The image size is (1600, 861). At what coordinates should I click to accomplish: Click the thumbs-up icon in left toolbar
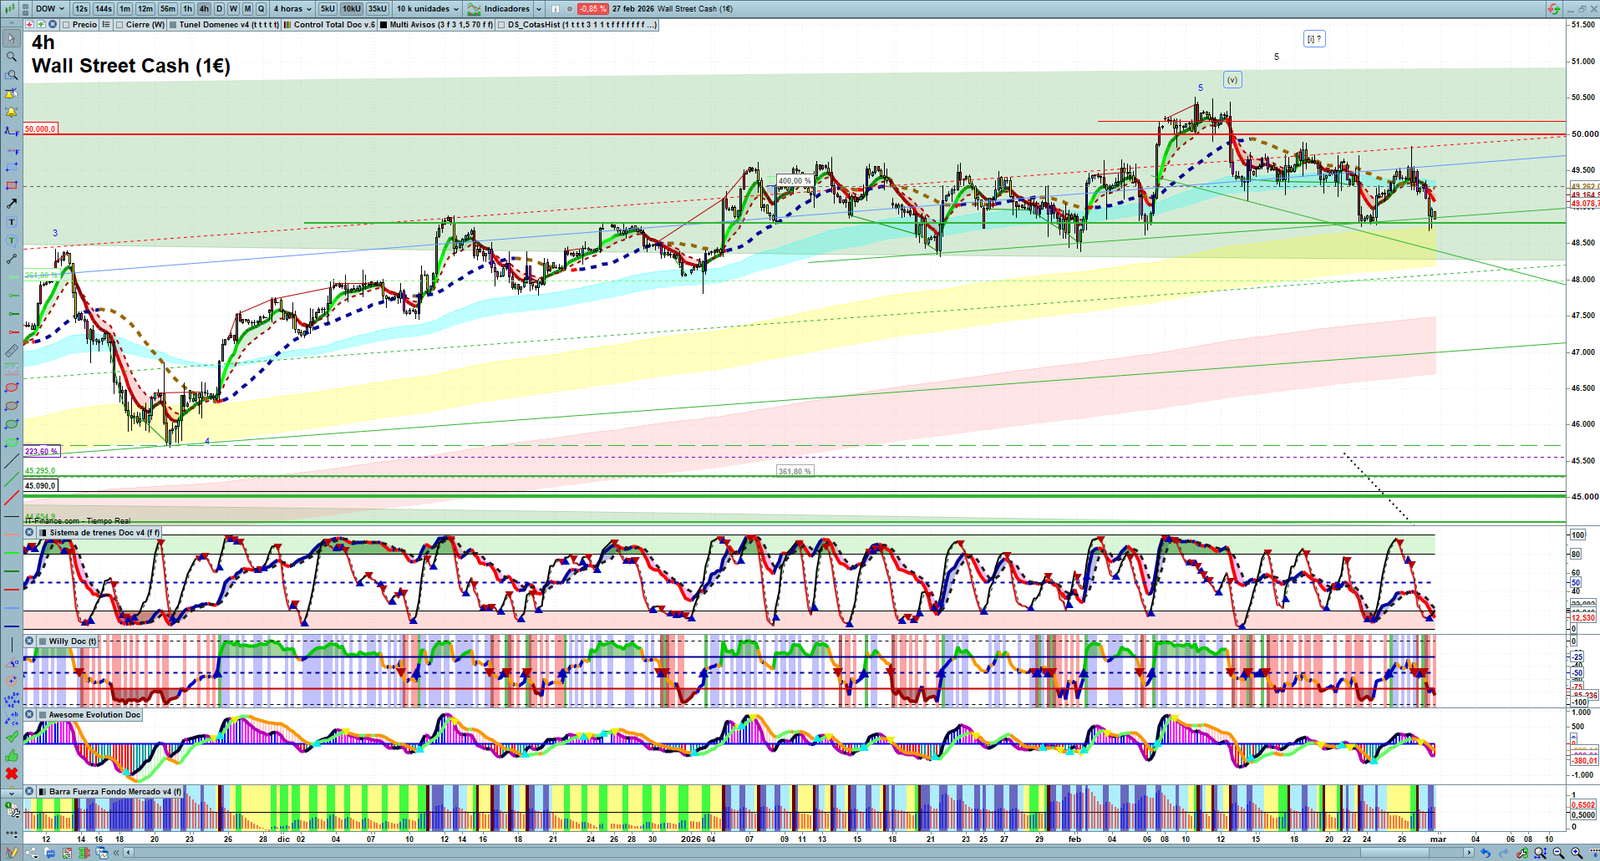[11, 755]
